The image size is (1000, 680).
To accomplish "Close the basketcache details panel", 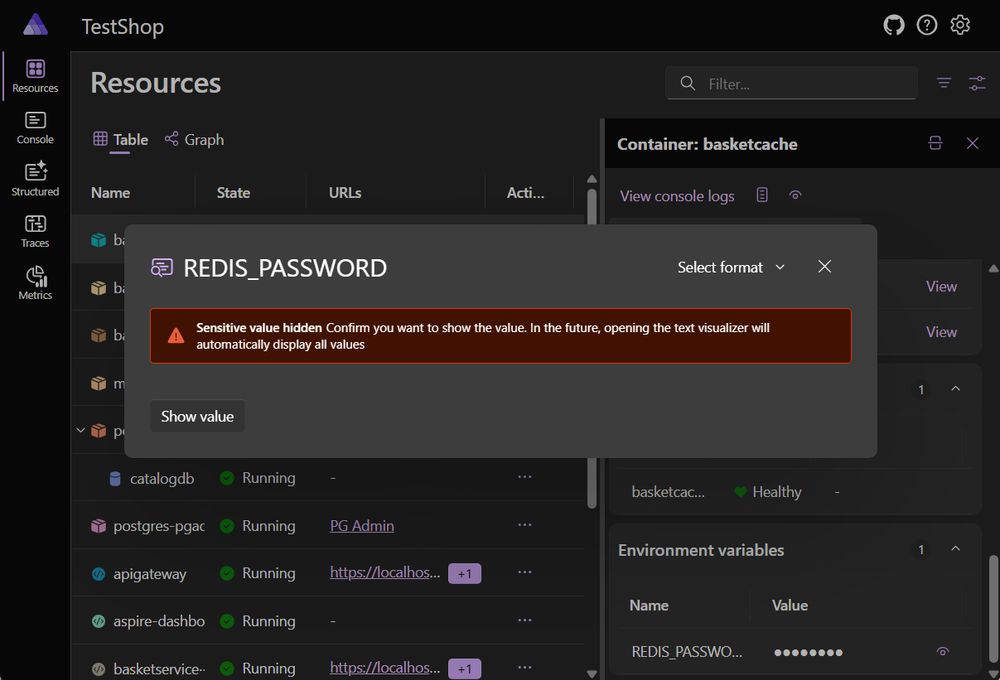I will [972, 143].
